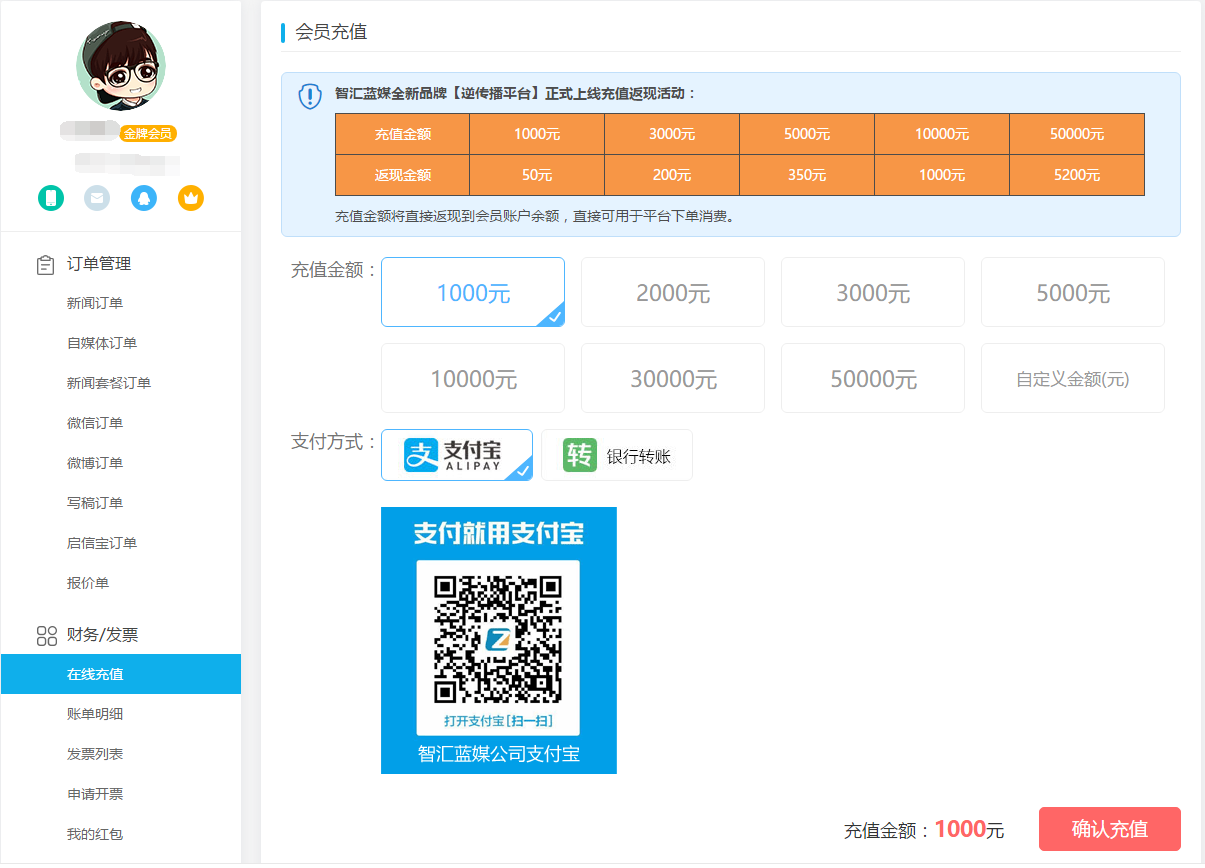The image size is (1205, 868).
Task: Open 微信订单 in sidebar
Action: coord(95,423)
